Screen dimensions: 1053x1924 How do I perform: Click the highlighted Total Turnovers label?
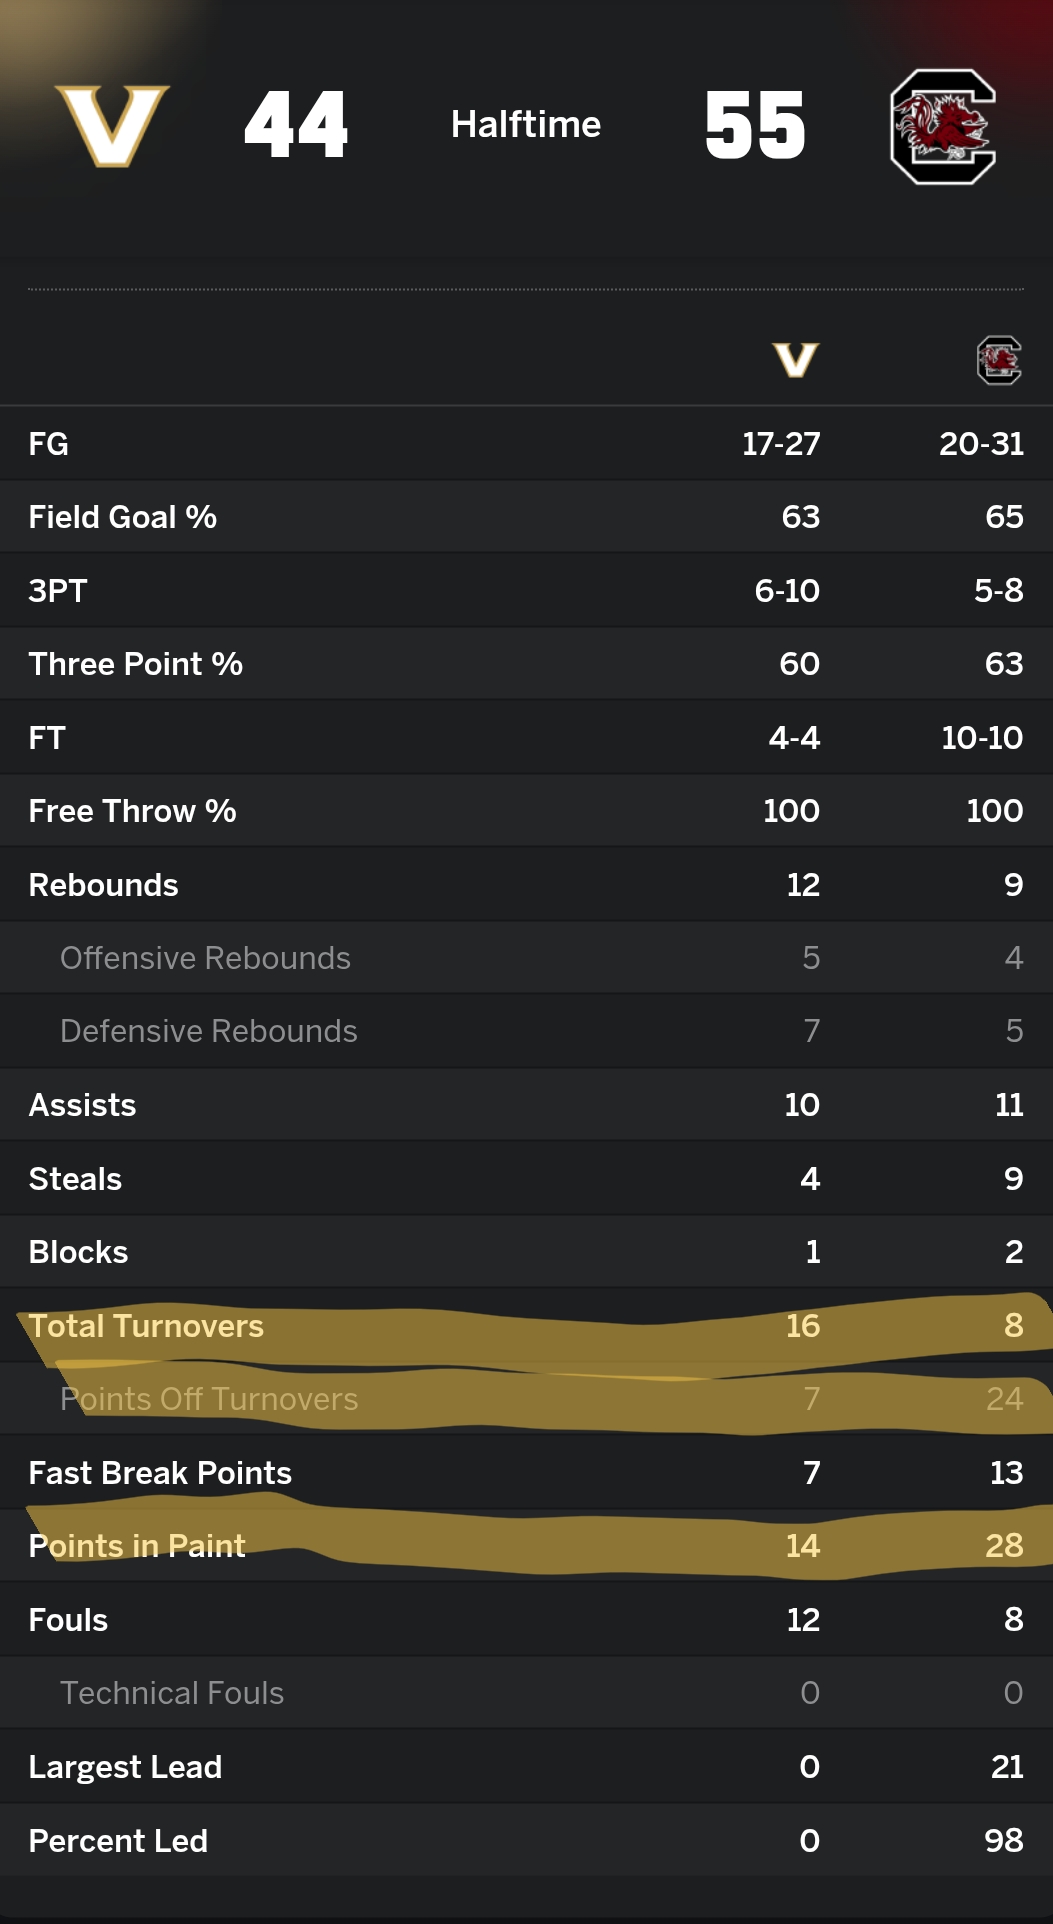point(146,1326)
